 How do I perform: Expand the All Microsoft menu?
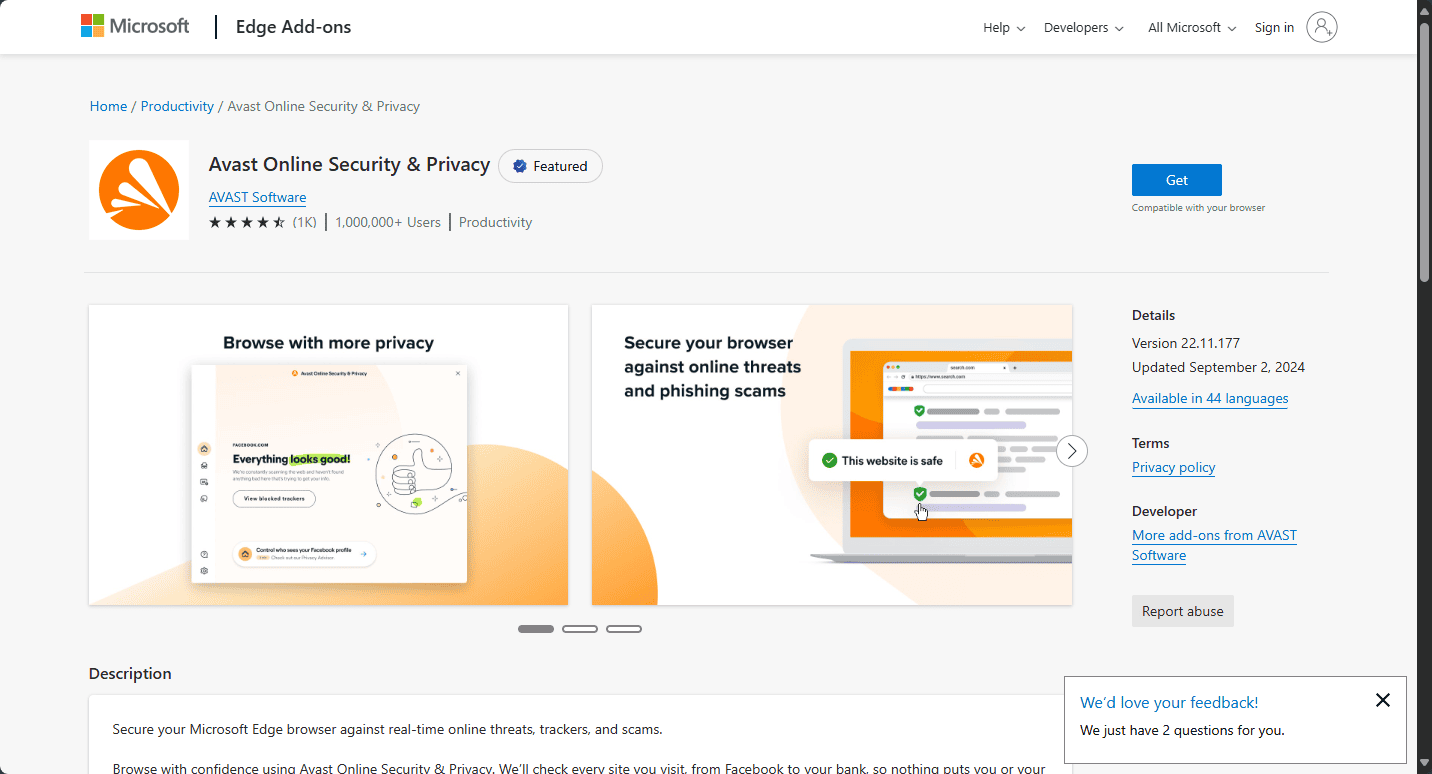(1192, 28)
